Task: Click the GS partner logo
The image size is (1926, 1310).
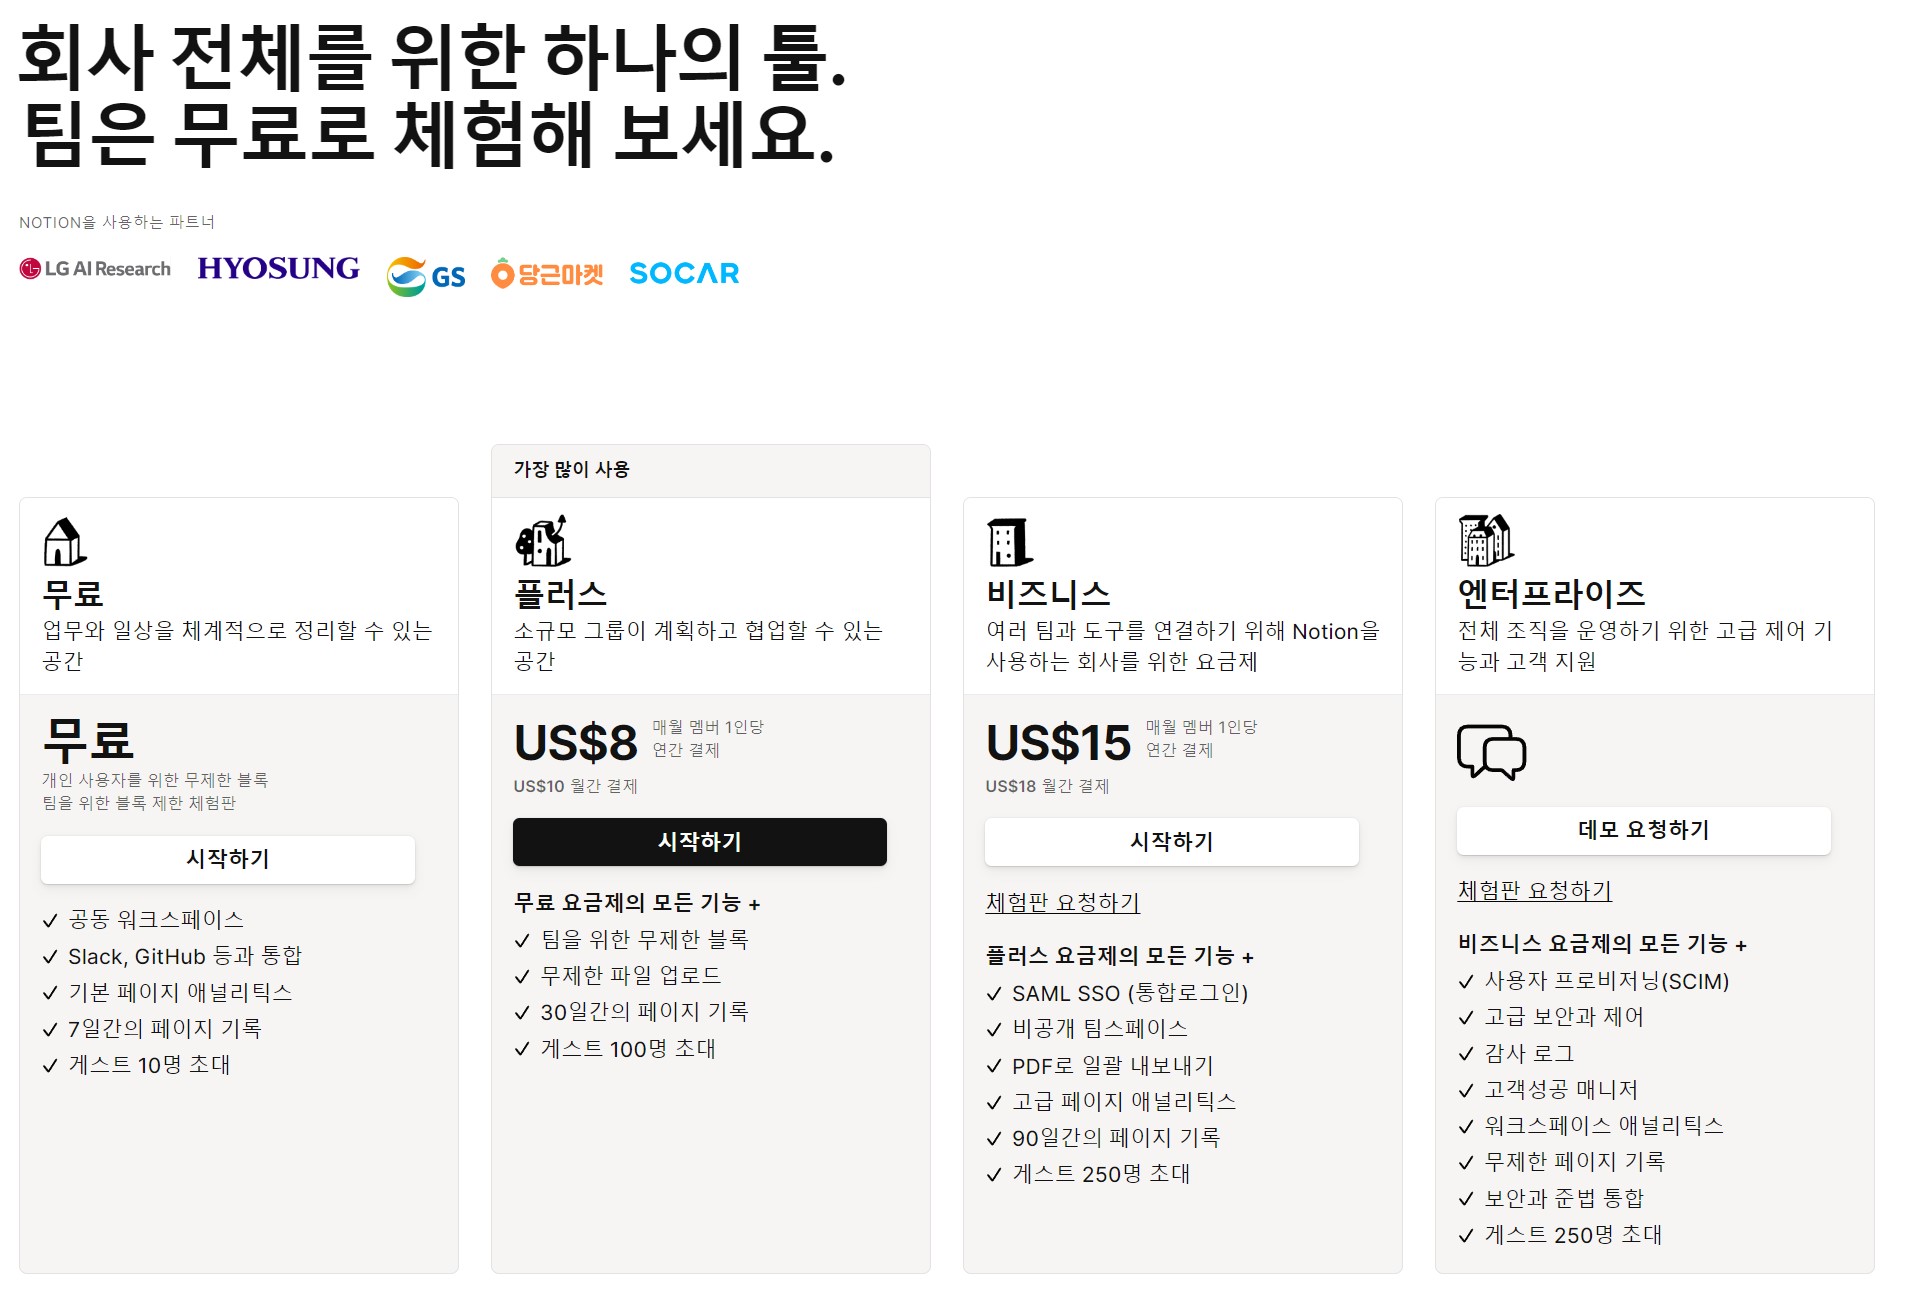Action: tap(426, 276)
